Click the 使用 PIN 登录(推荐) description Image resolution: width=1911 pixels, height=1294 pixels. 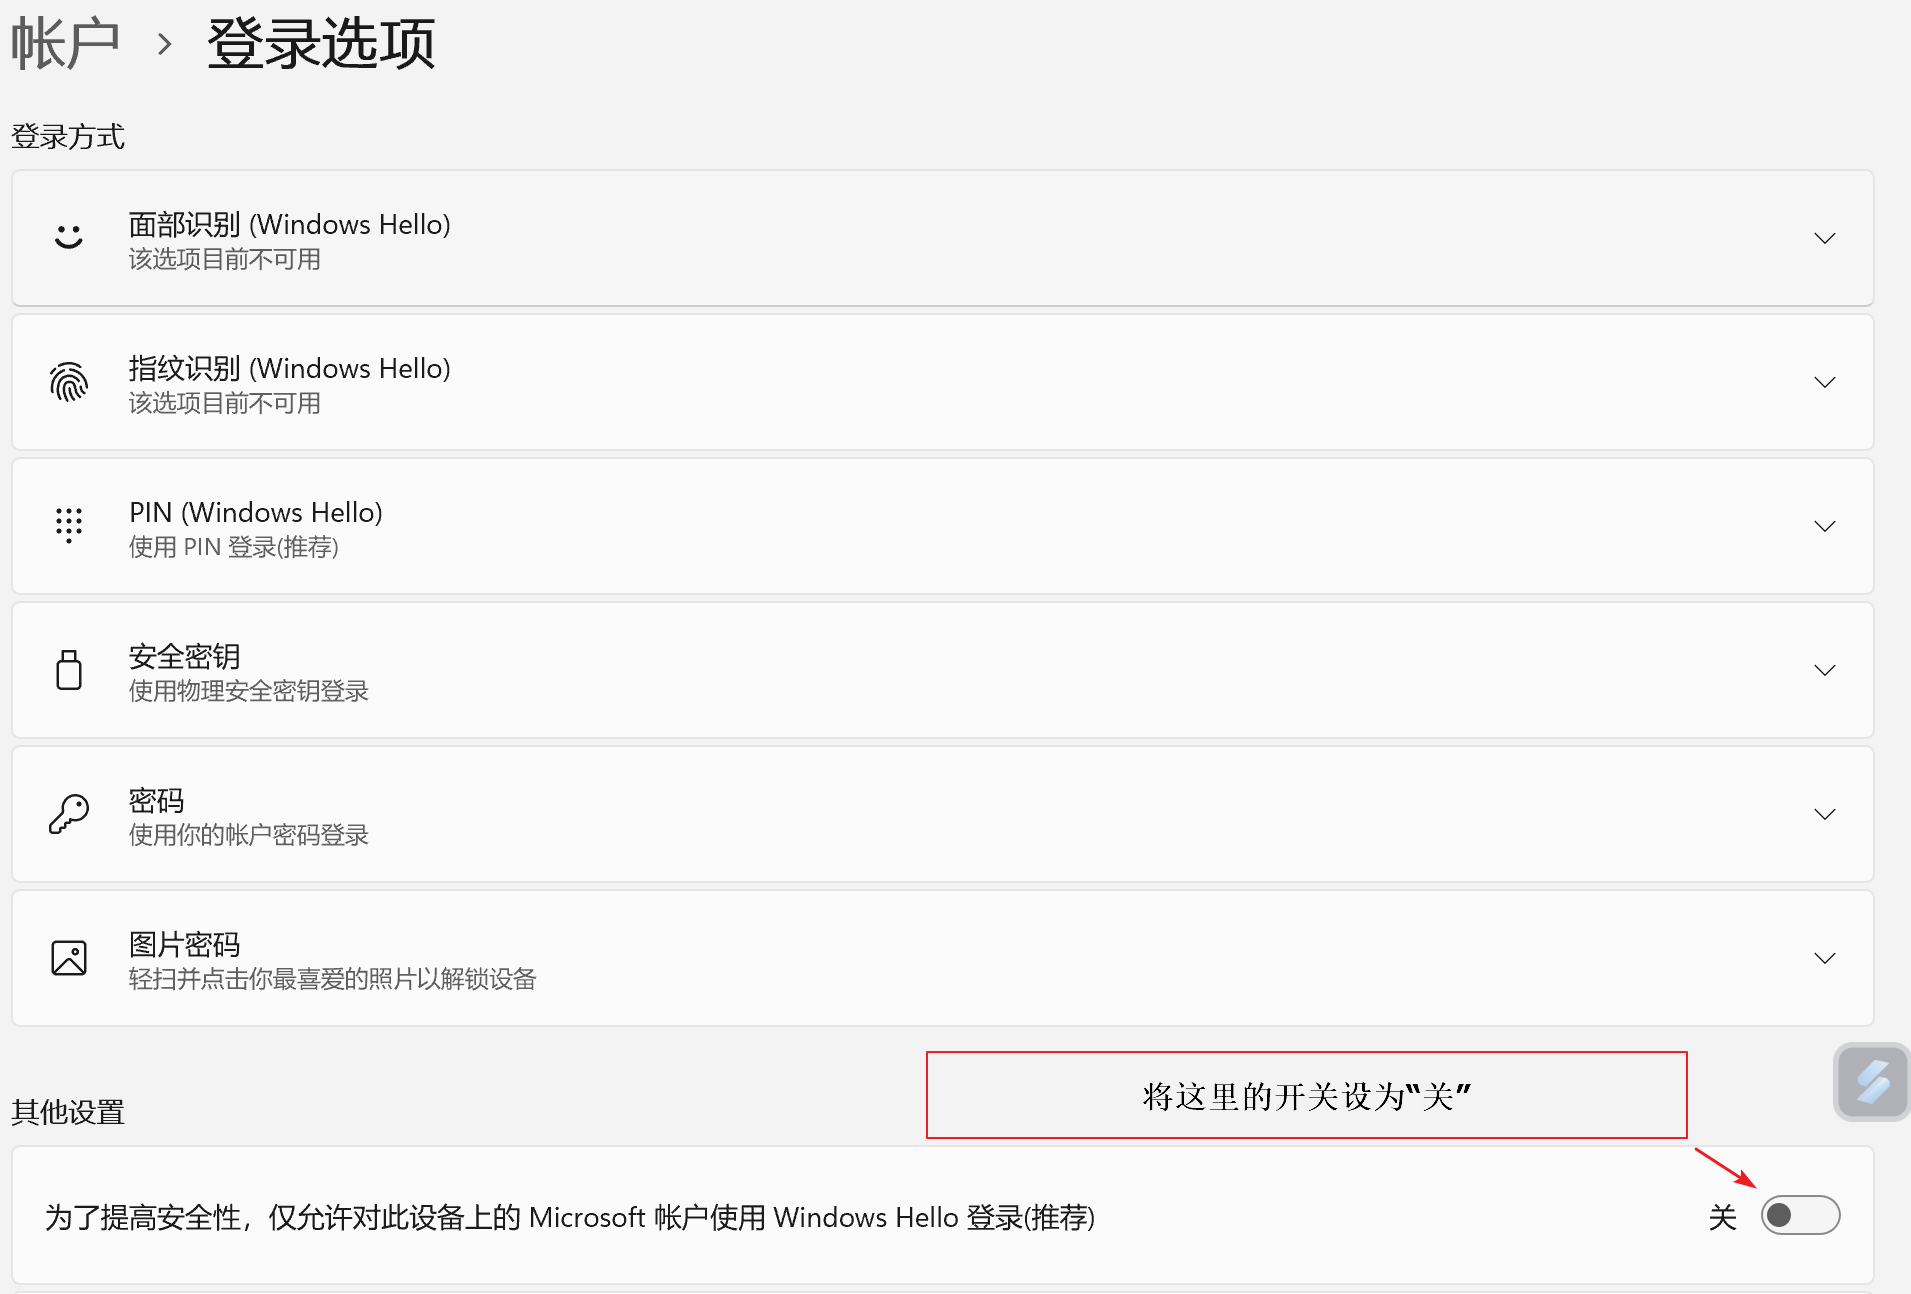click(234, 547)
